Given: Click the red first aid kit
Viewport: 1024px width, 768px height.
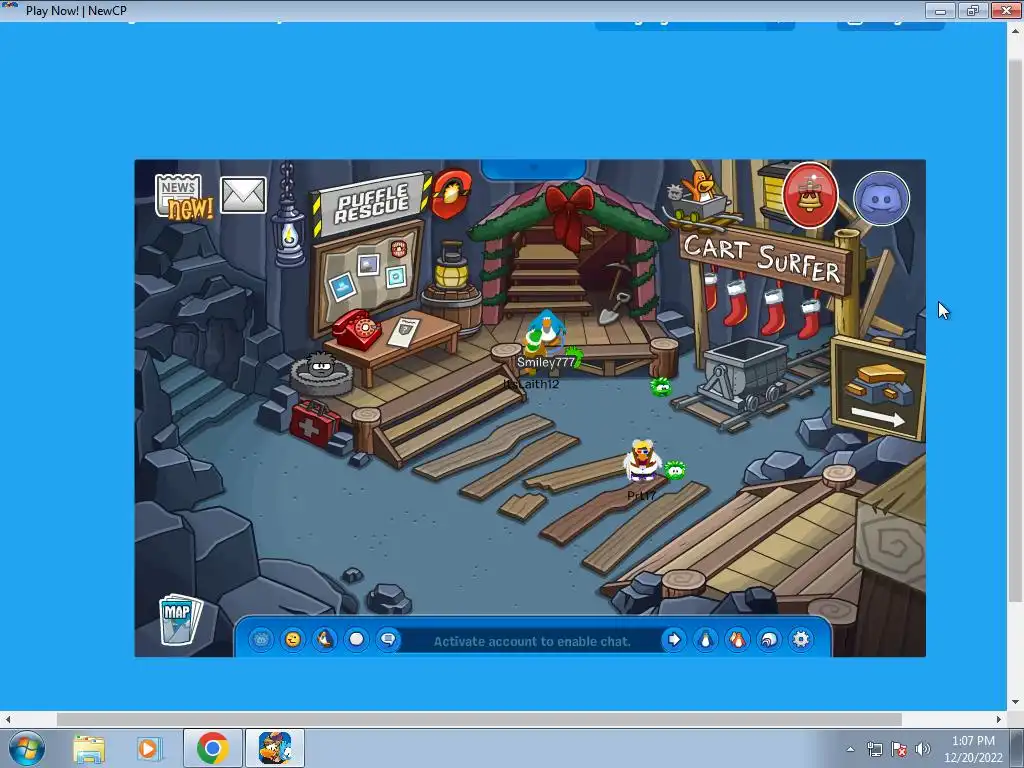Looking at the screenshot, I should [313, 422].
